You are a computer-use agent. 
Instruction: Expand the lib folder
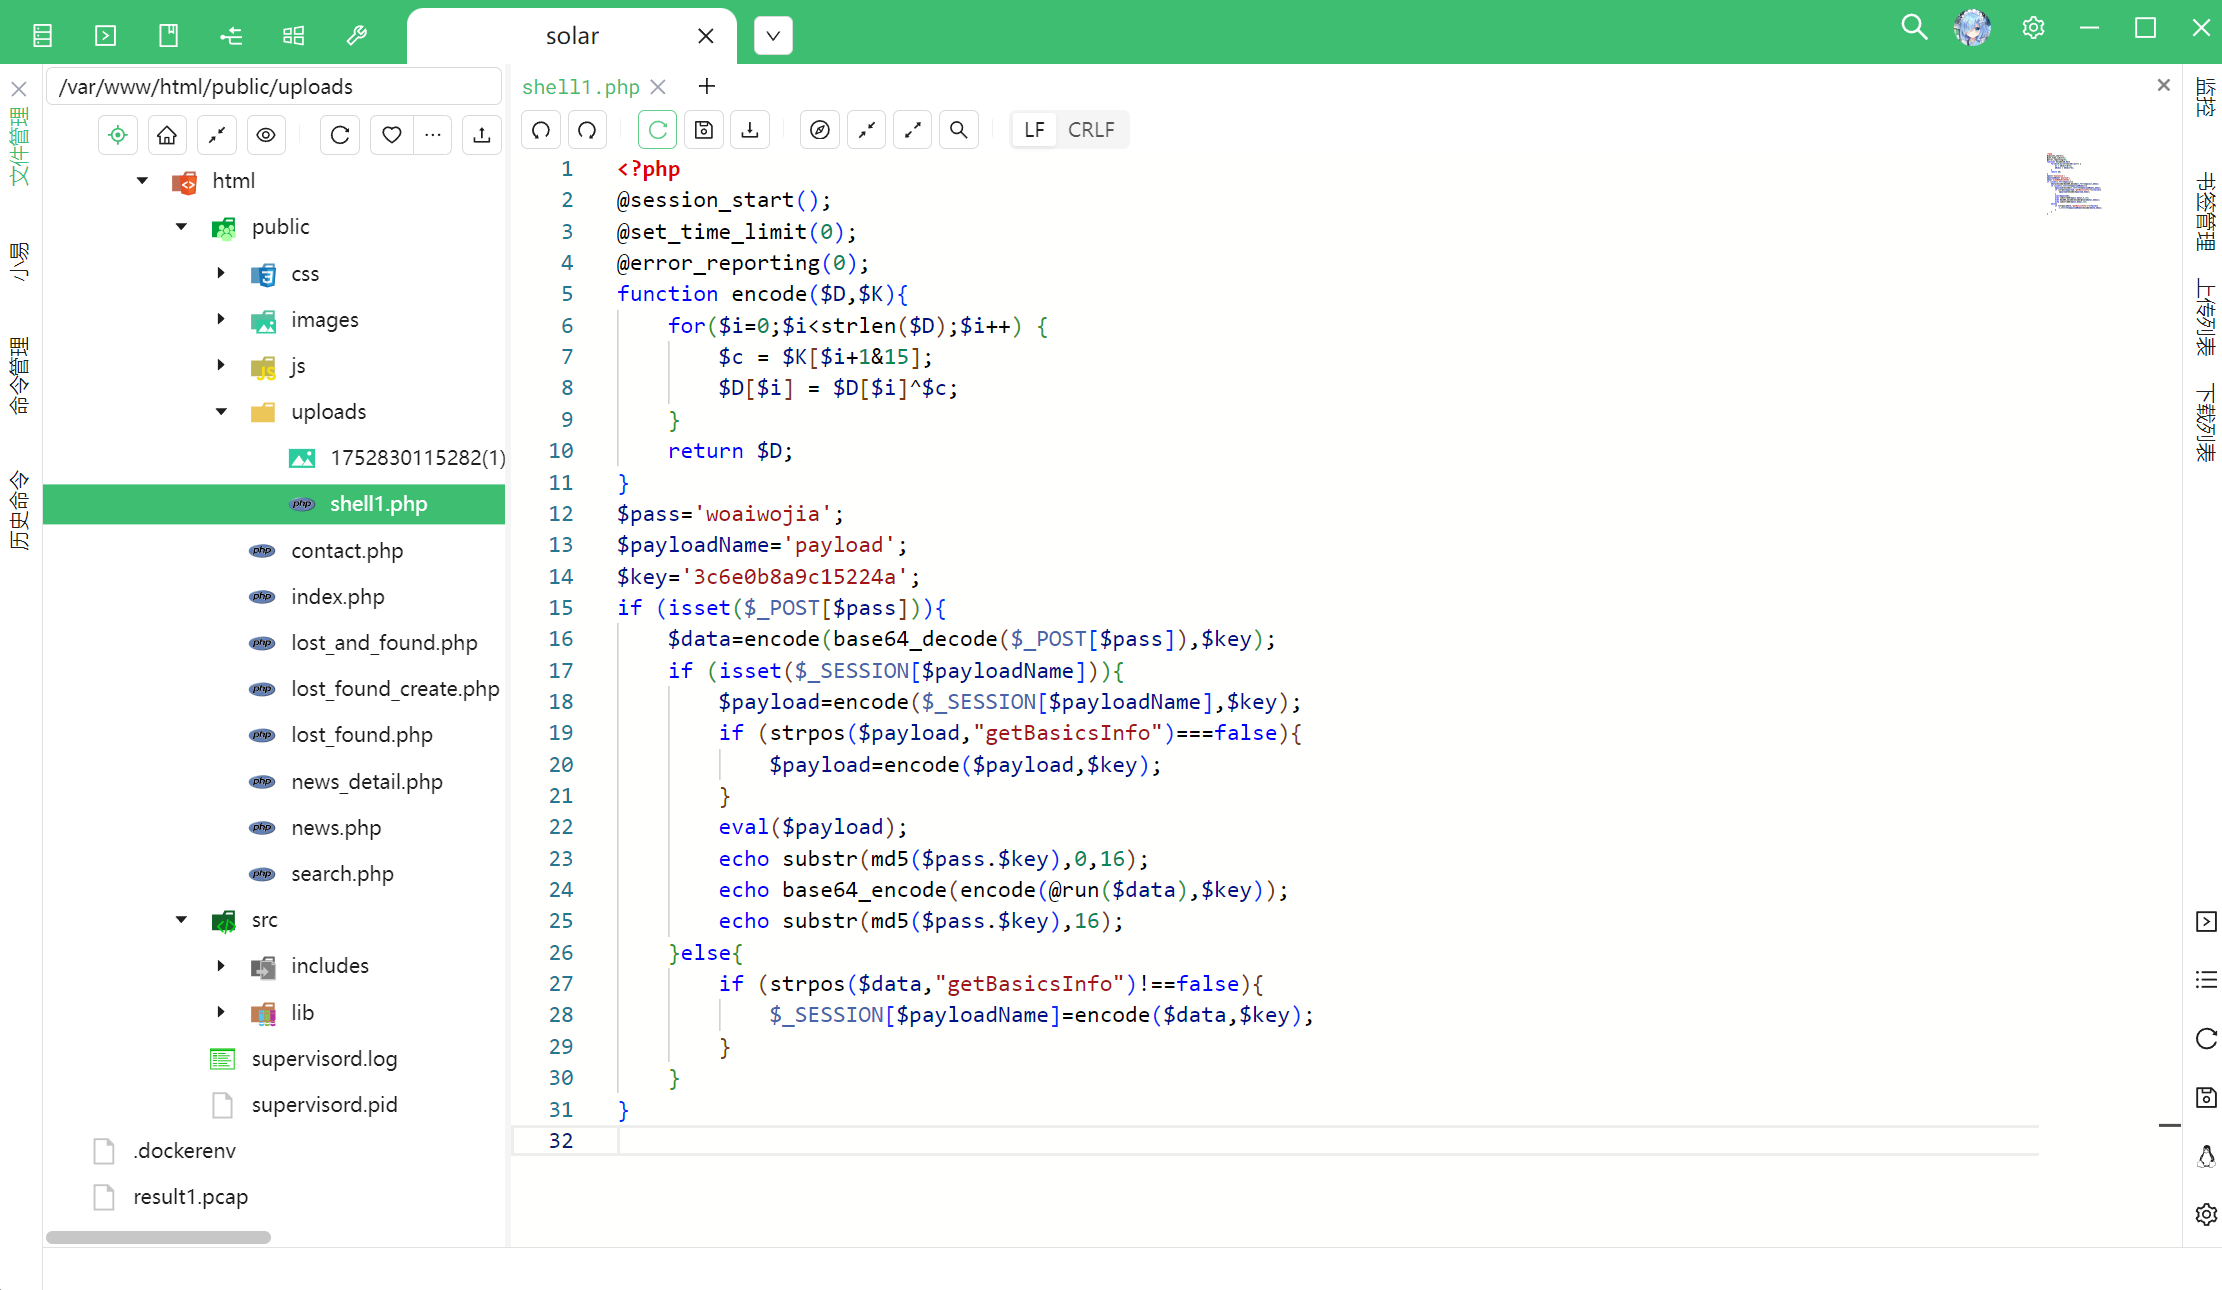[221, 1012]
